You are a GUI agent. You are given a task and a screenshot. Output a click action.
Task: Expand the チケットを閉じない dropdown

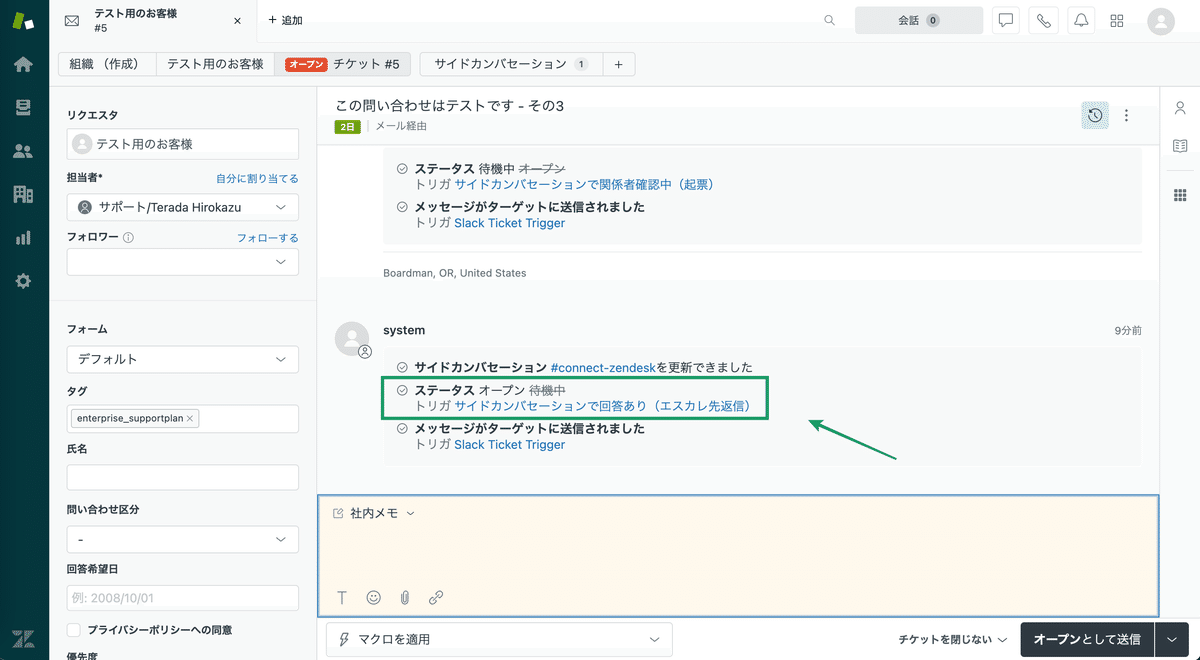pyautogui.click(x=953, y=639)
